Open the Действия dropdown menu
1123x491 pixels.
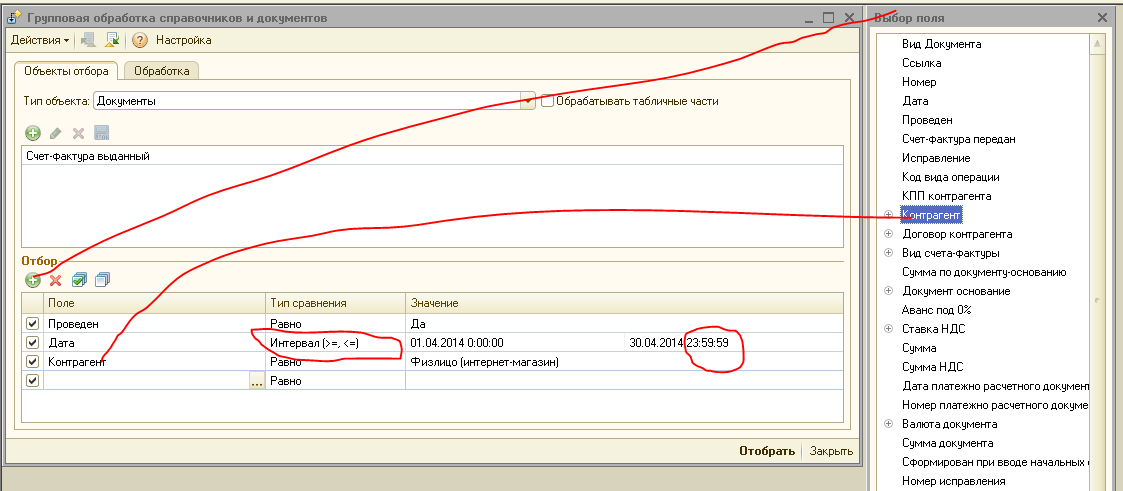(40, 41)
